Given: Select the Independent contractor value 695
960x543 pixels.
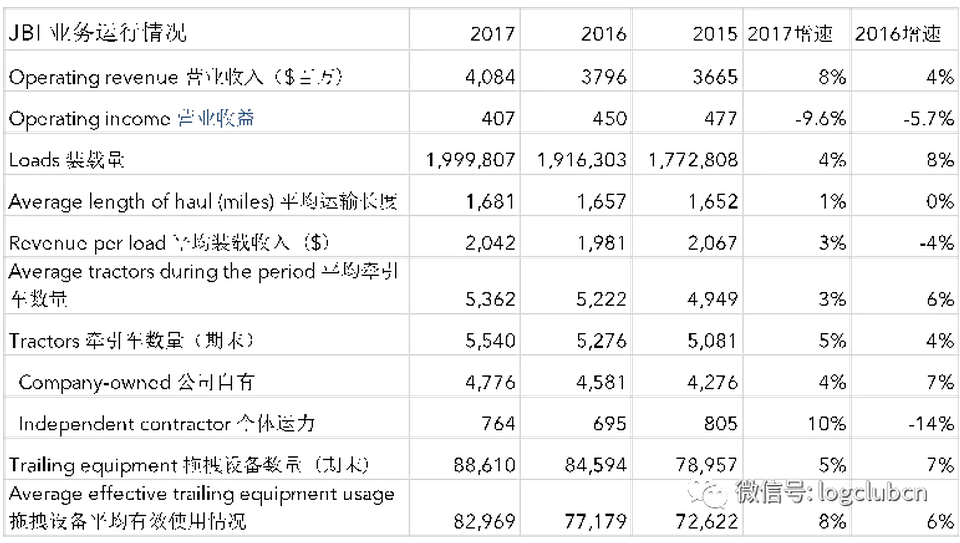Looking at the screenshot, I should [609, 424].
